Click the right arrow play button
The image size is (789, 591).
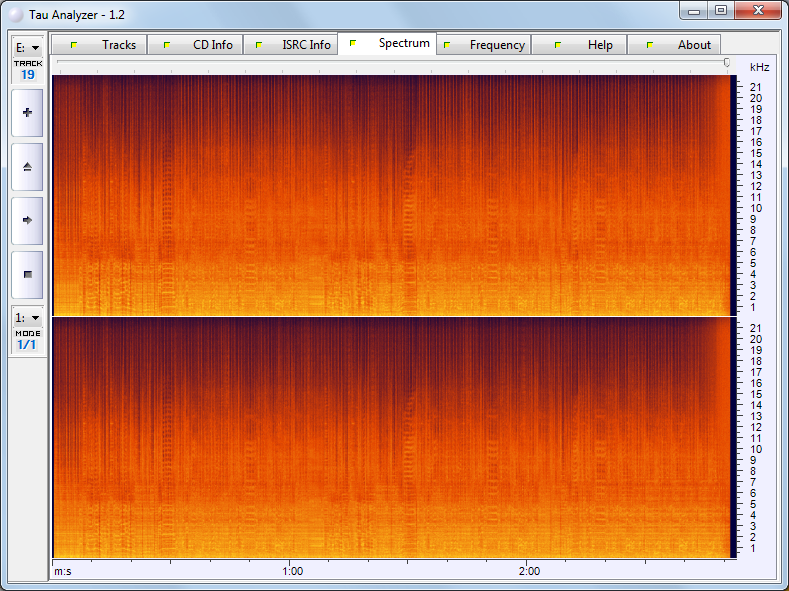pyautogui.click(x=27, y=219)
